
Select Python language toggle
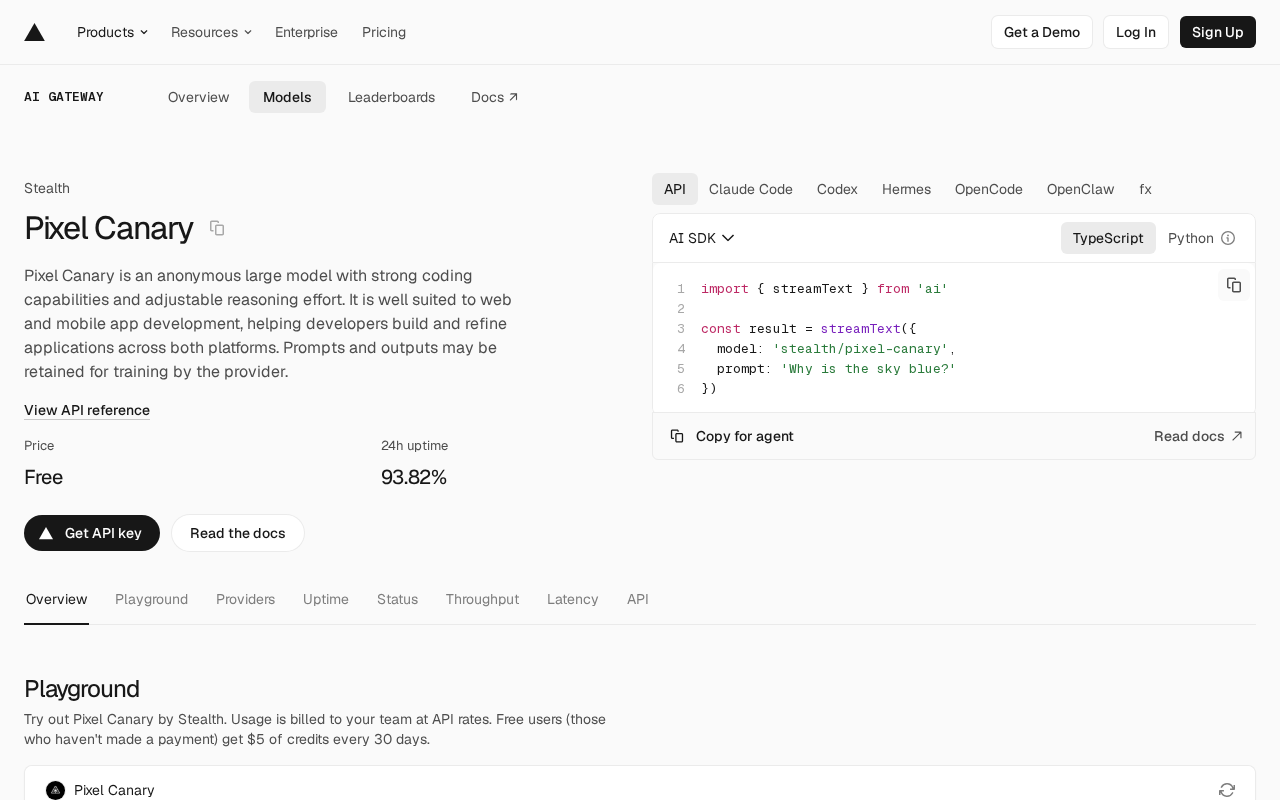point(1191,238)
